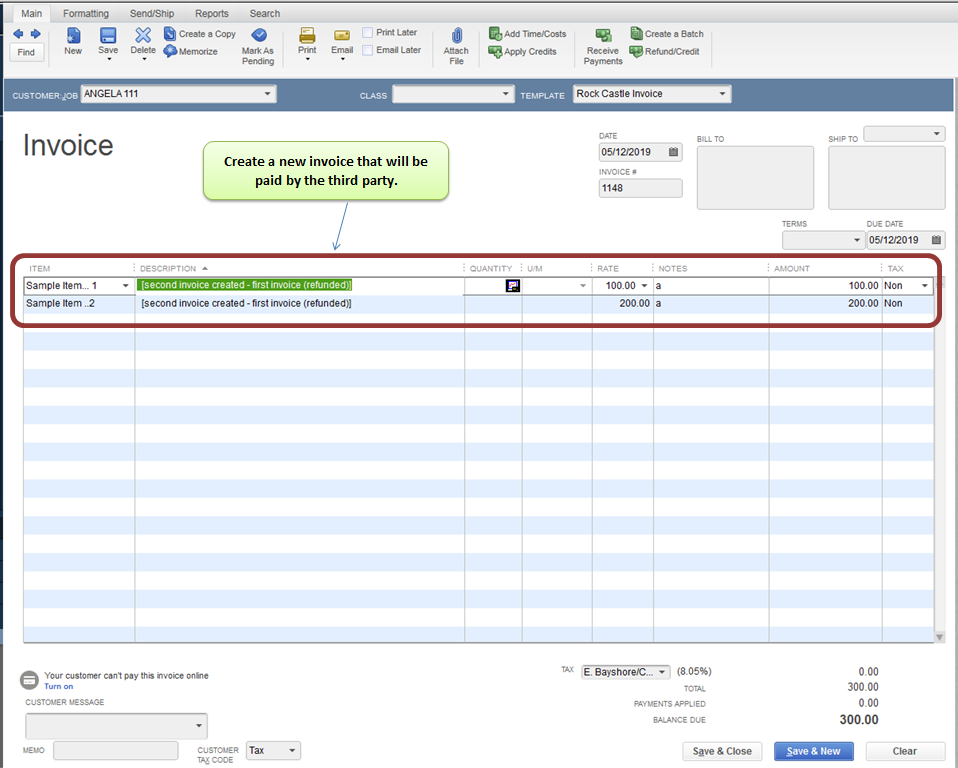Check the Email Later box
Image resolution: width=958 pixels, height=768 pixels.
point(368,50)
